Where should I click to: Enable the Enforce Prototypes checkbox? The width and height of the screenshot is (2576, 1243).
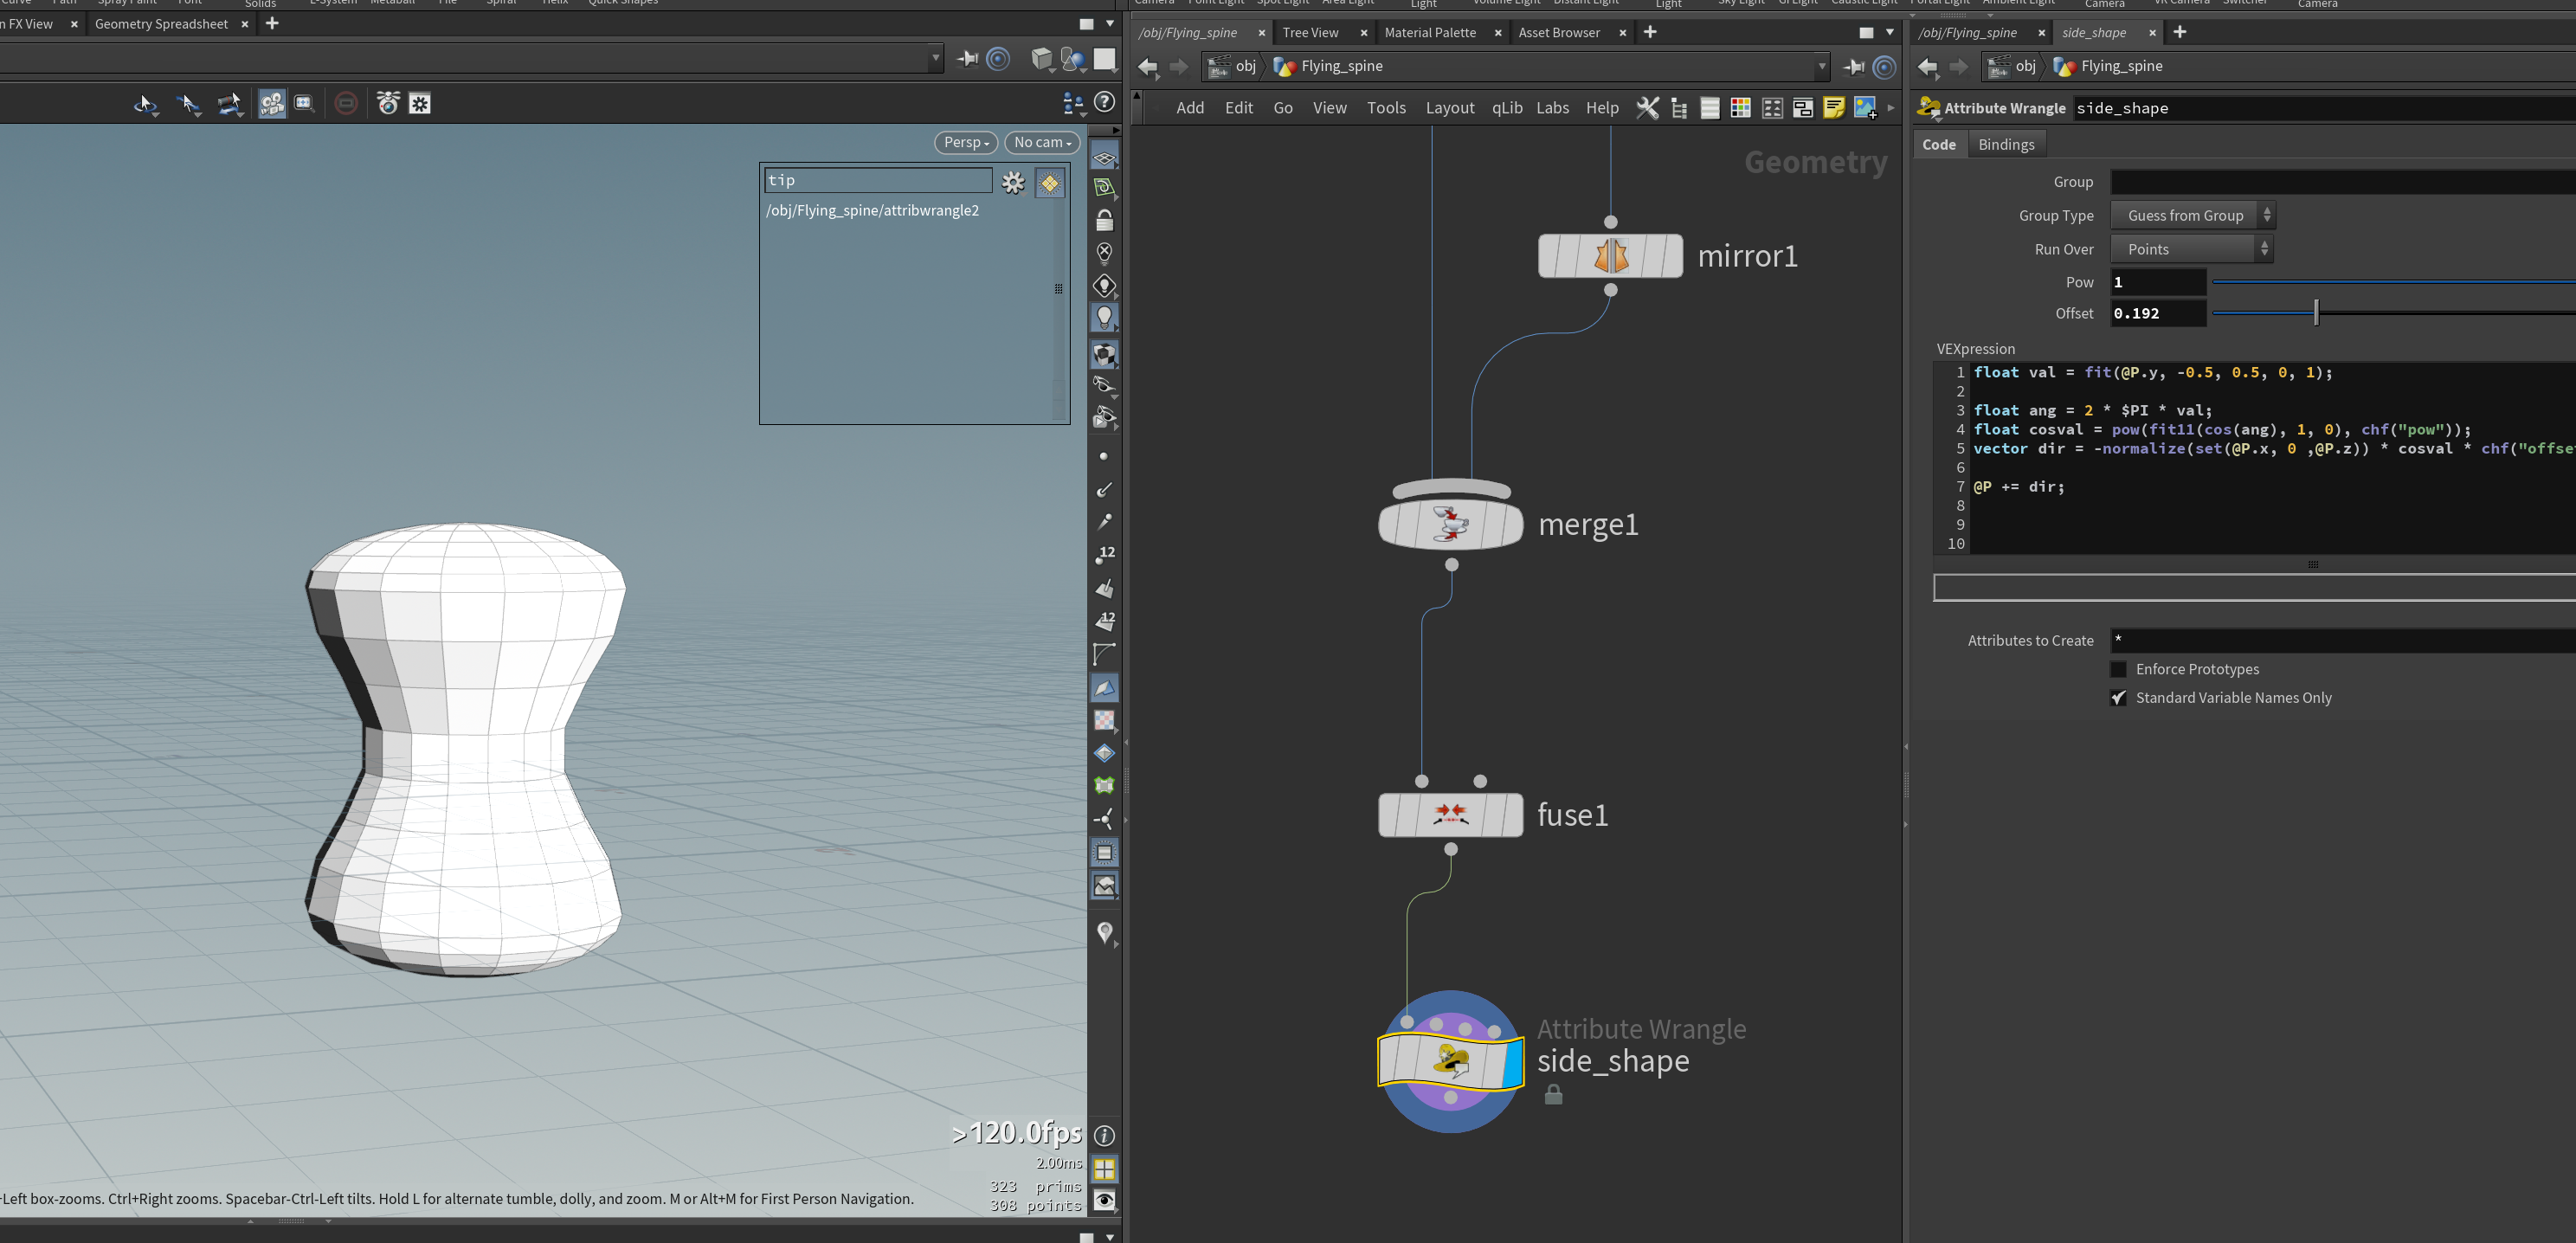point(2118,669)
